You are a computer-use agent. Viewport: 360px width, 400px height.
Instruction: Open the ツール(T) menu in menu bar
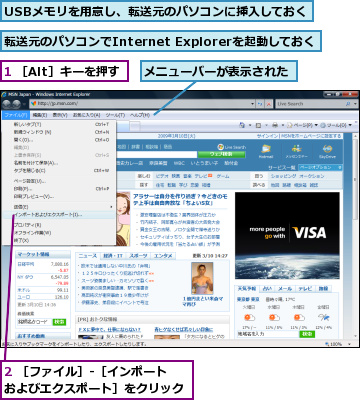(x=115, y=115)
